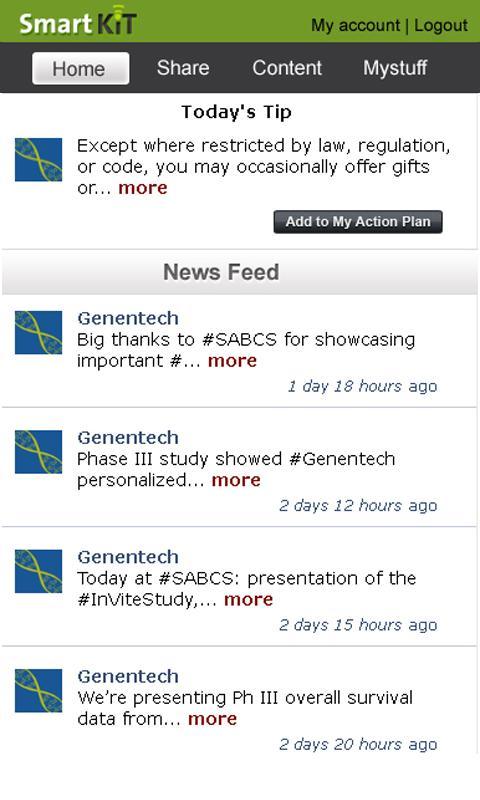Click Add to My Action Plan button
Viewport: 480px width, 800px height.
(358, 222)
